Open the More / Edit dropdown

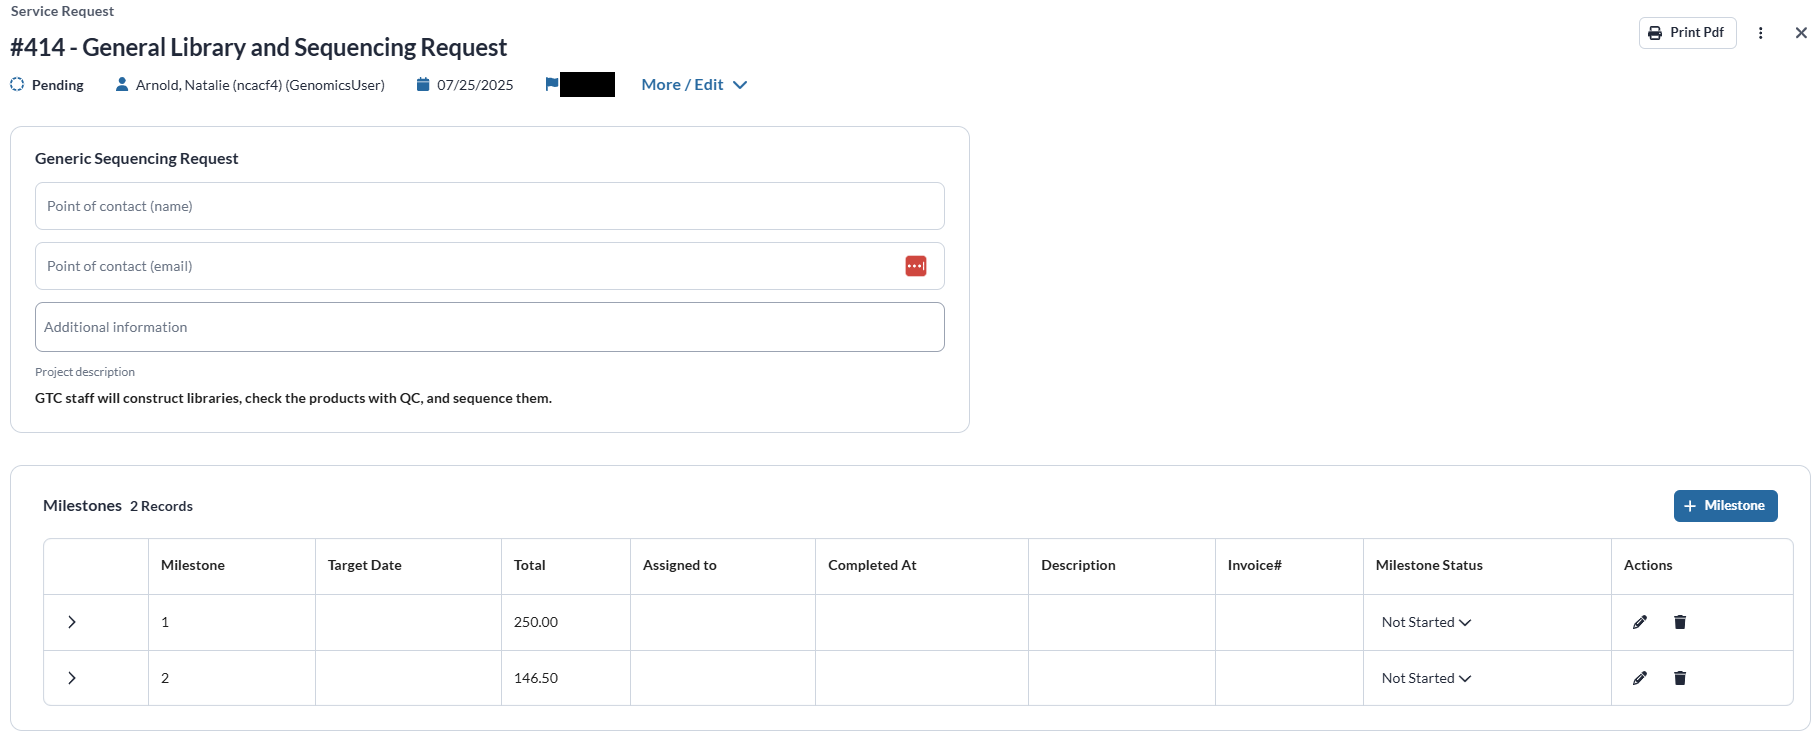[x=694, y=85]
